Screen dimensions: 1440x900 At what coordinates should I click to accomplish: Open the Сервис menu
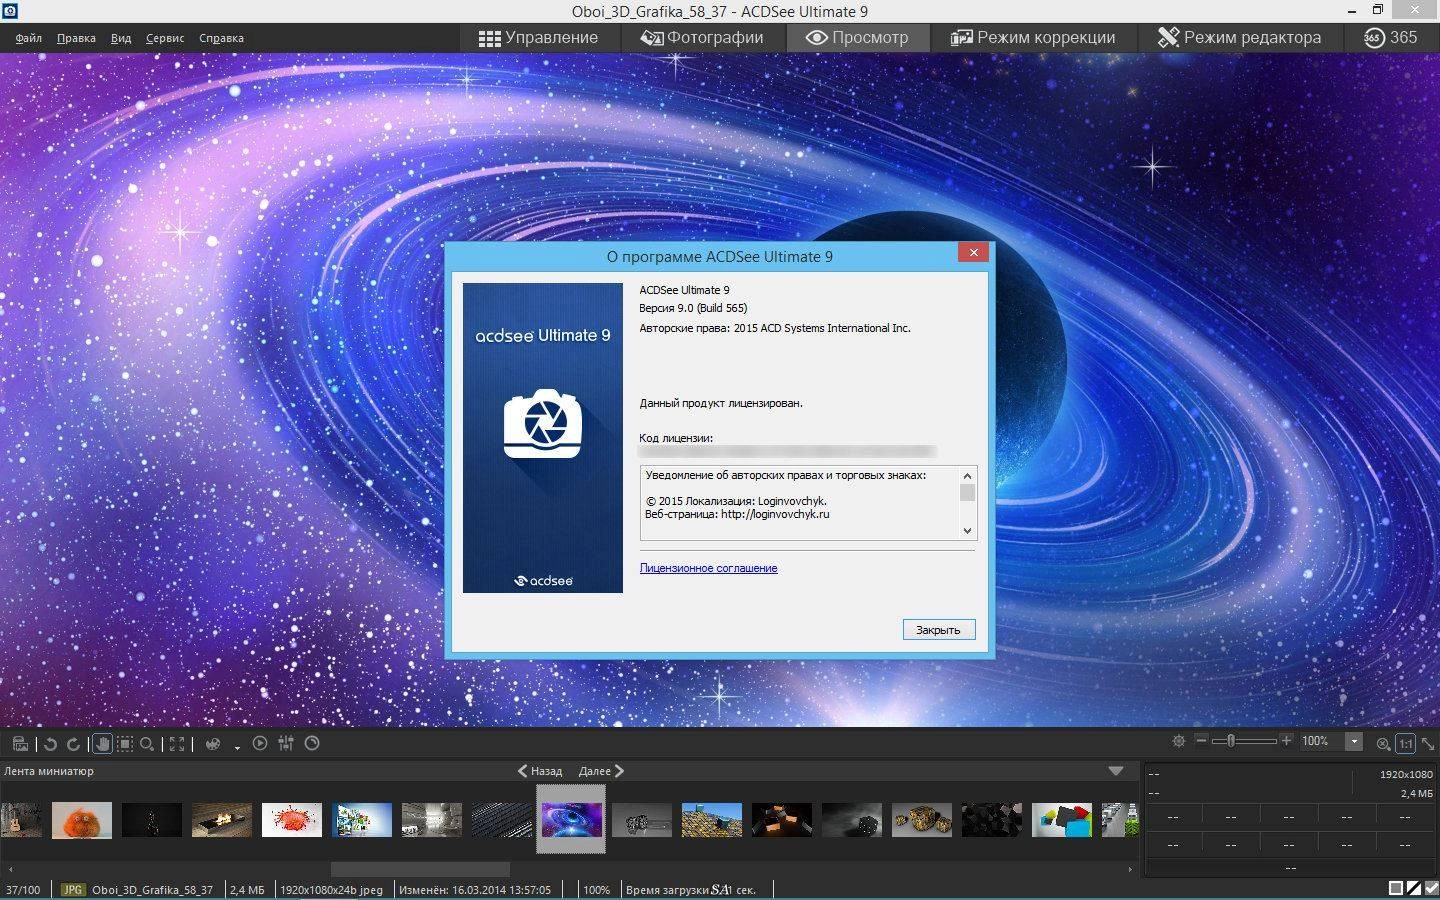click(165, 38)
